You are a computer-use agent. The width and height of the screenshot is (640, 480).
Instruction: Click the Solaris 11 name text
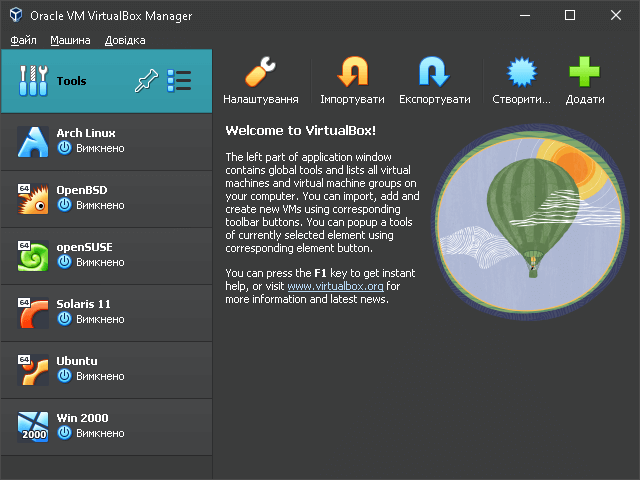point(83,304)
